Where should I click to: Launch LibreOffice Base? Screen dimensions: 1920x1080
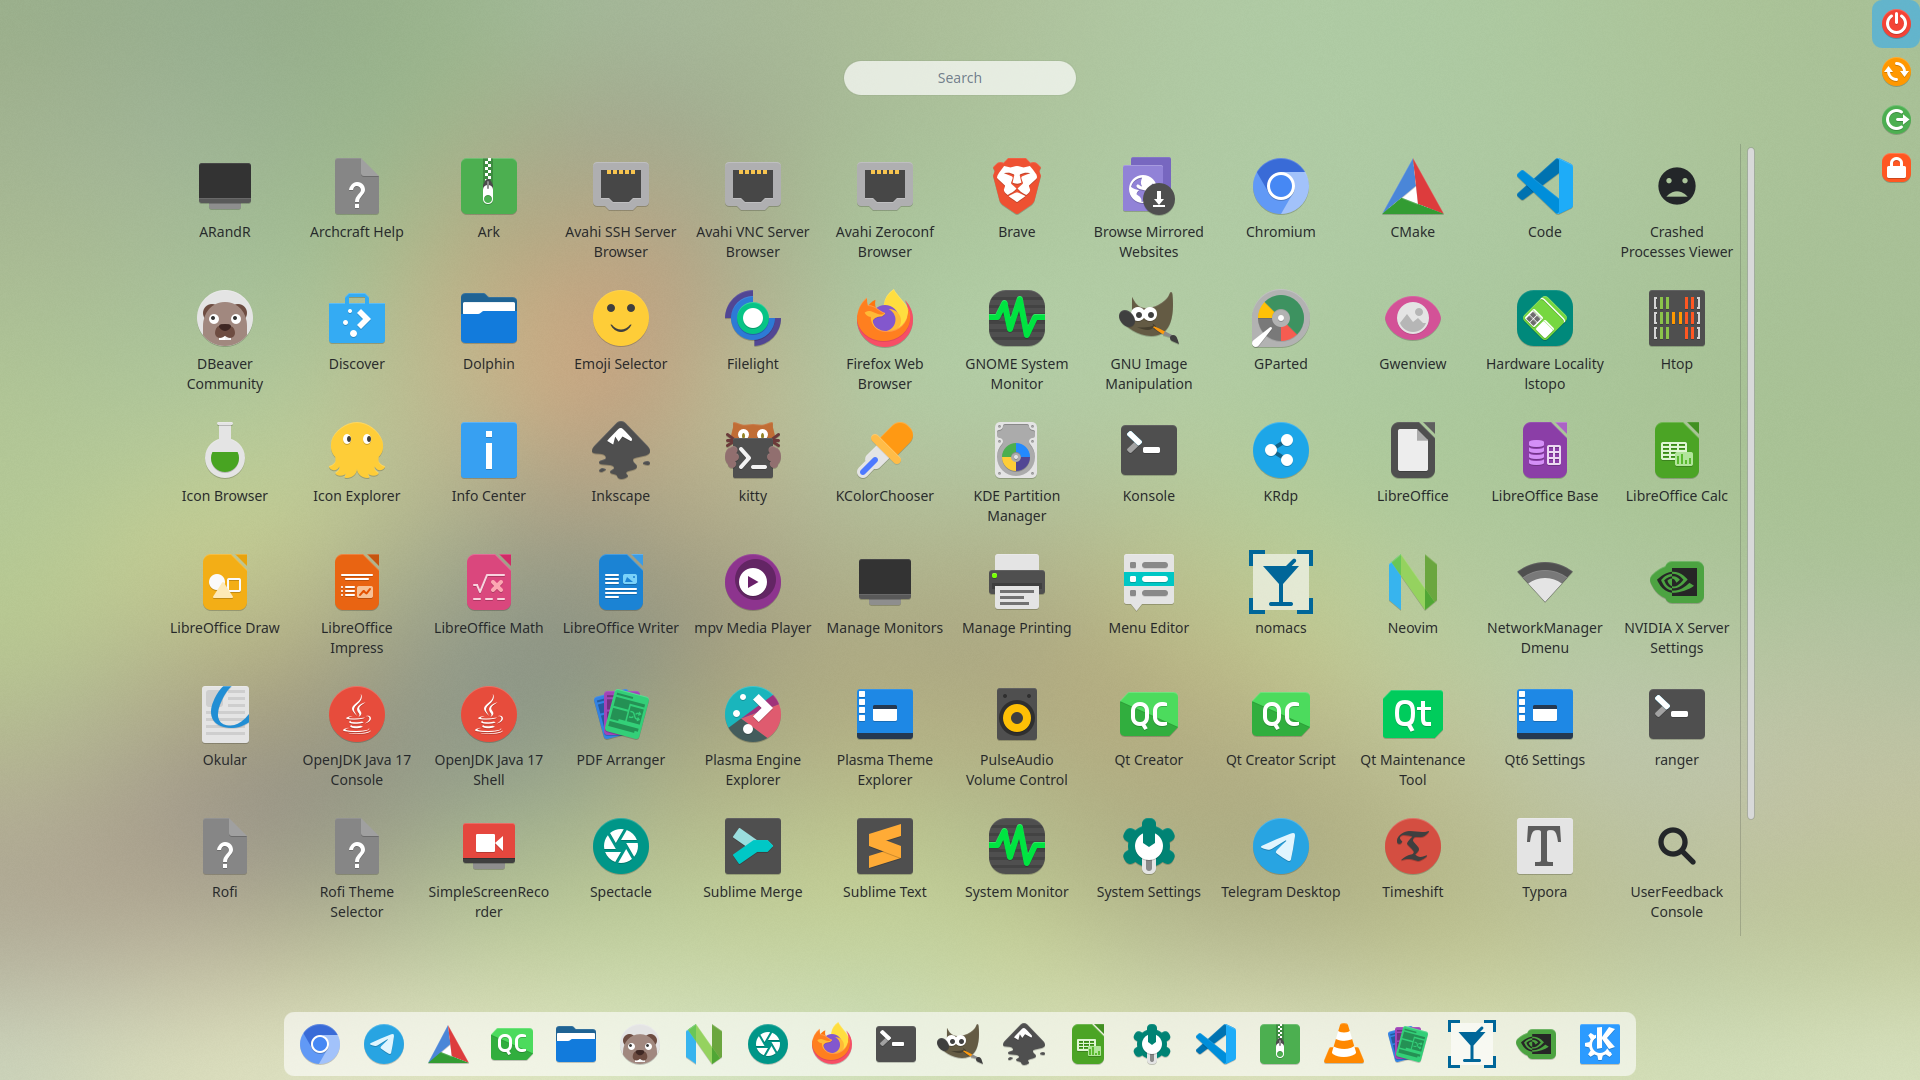tap(1544, 464)
